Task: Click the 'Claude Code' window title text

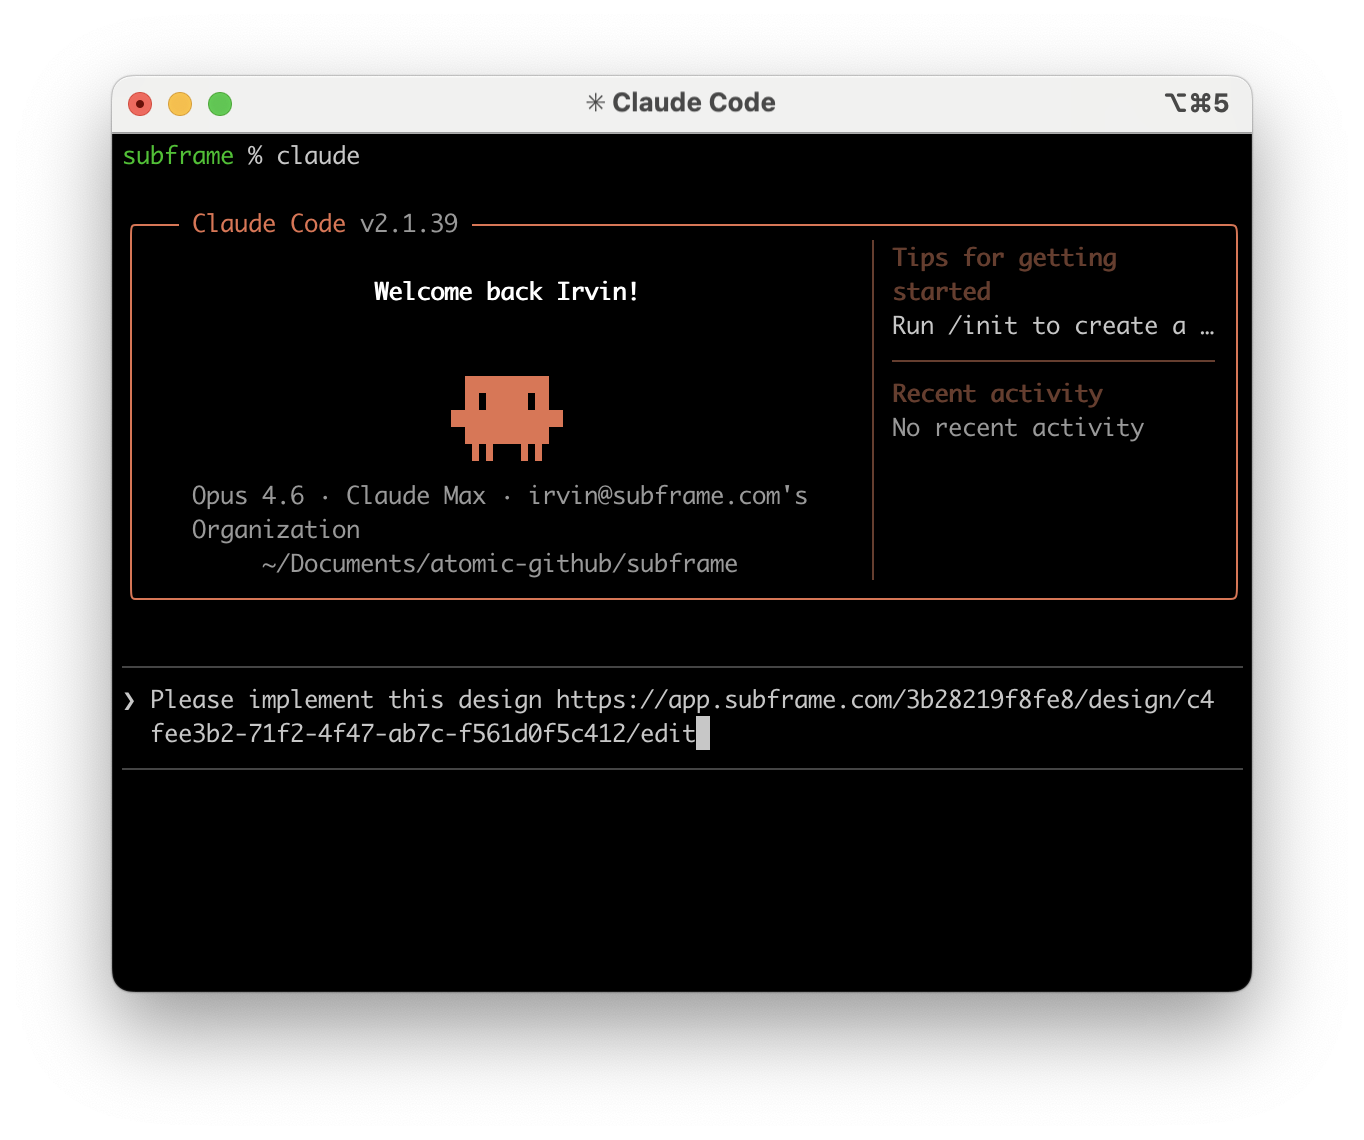Action: (694, 103)
